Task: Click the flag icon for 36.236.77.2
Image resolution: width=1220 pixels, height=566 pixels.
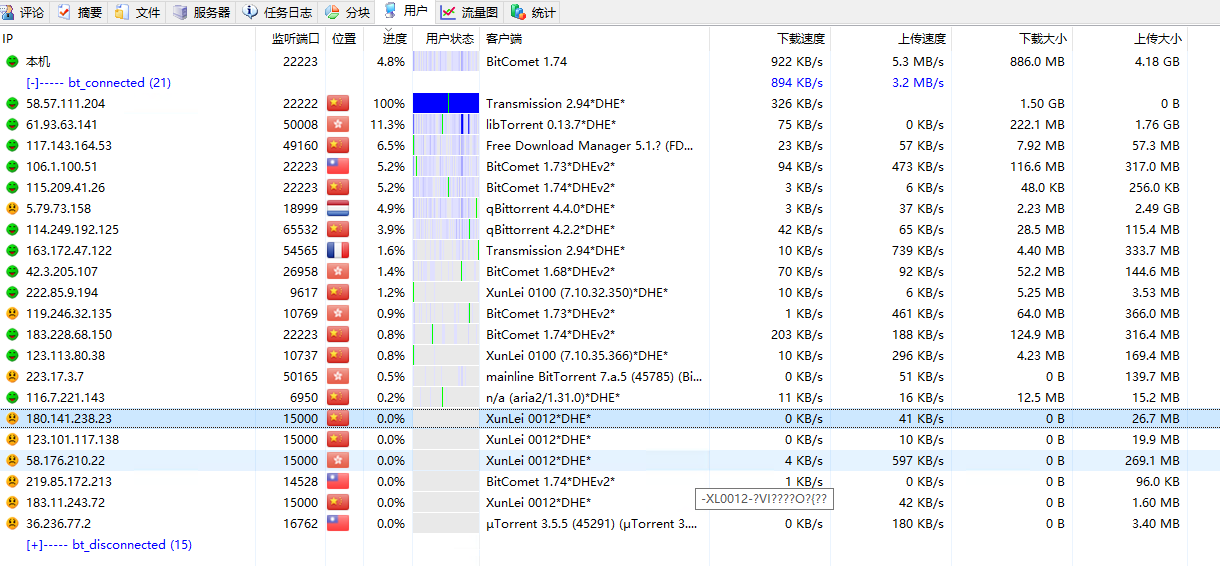Action: click(x=338, y=524)
